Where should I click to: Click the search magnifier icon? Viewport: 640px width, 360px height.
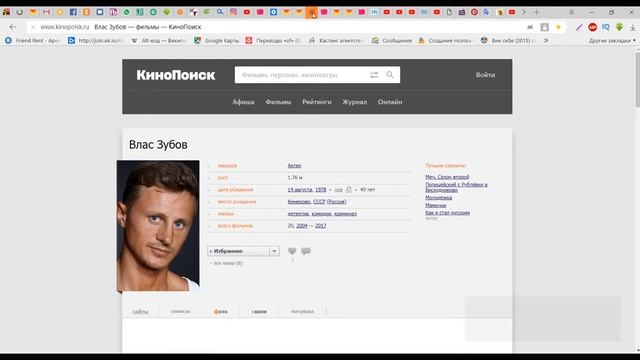390,75
